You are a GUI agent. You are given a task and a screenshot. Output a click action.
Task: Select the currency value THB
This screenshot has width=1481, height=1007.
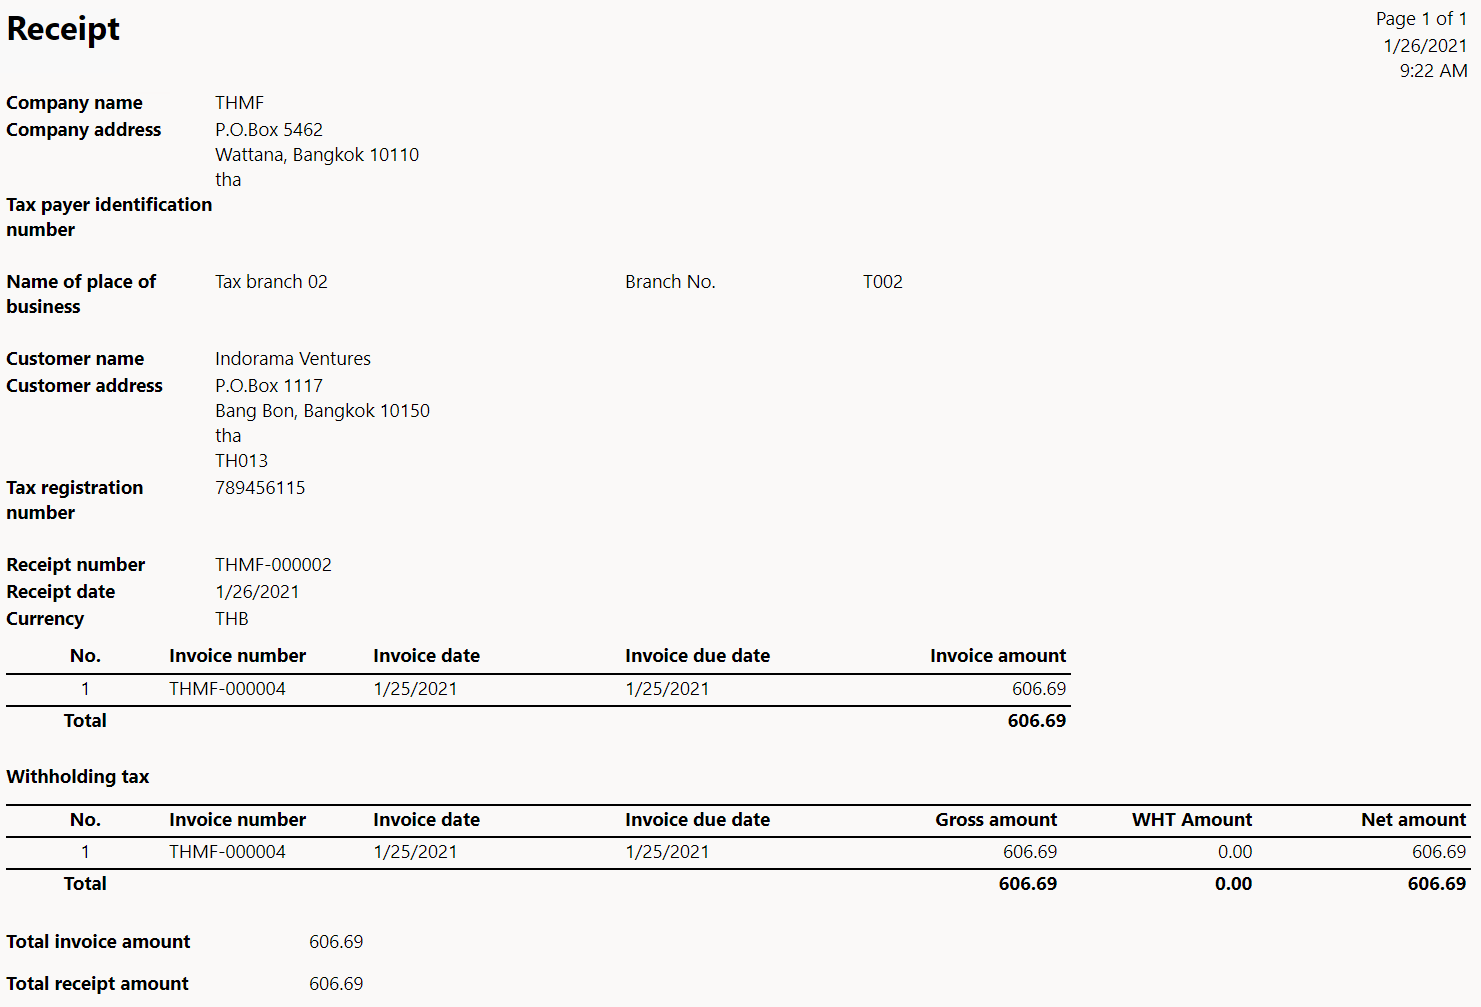pos(231,619)
